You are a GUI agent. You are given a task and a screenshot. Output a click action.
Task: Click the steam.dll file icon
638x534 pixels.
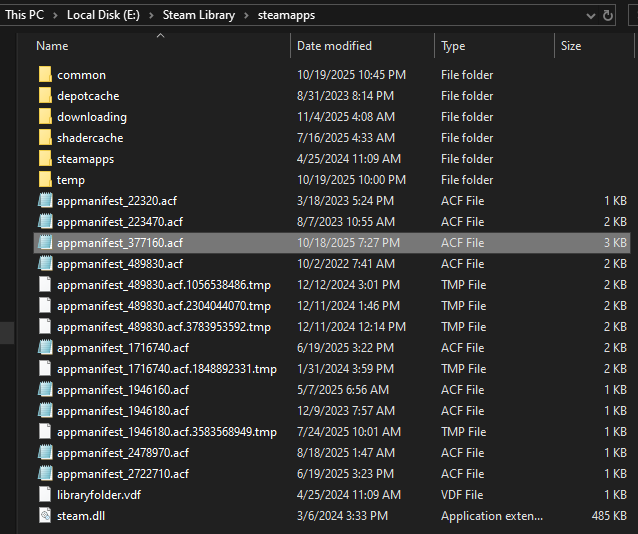coord(45,516)
